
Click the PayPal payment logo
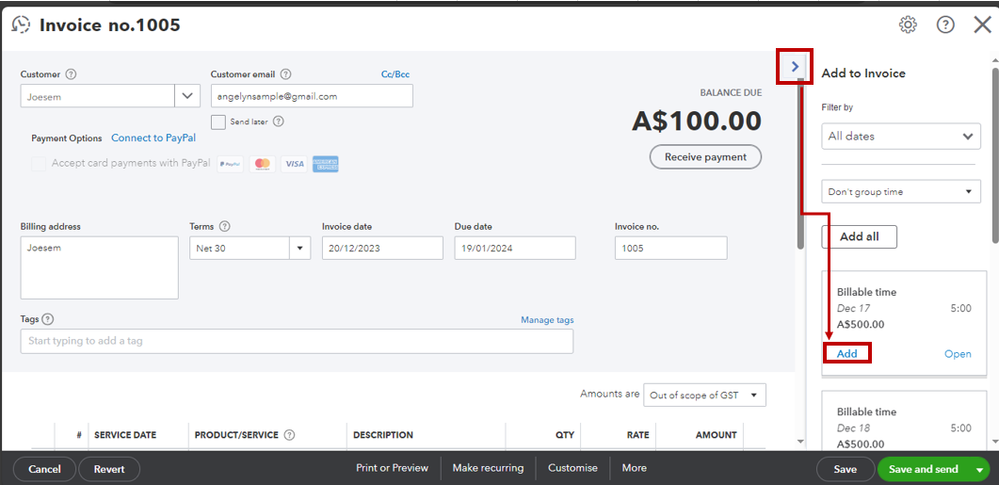coord(230,164)
